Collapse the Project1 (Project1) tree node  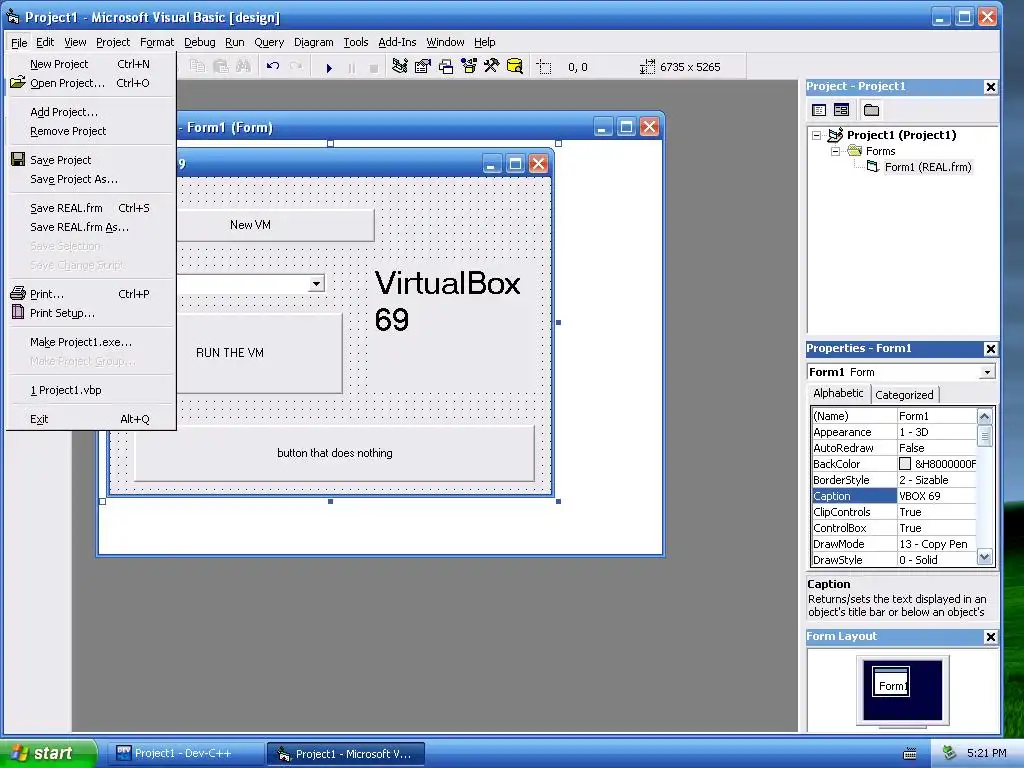tap(816, 135)
